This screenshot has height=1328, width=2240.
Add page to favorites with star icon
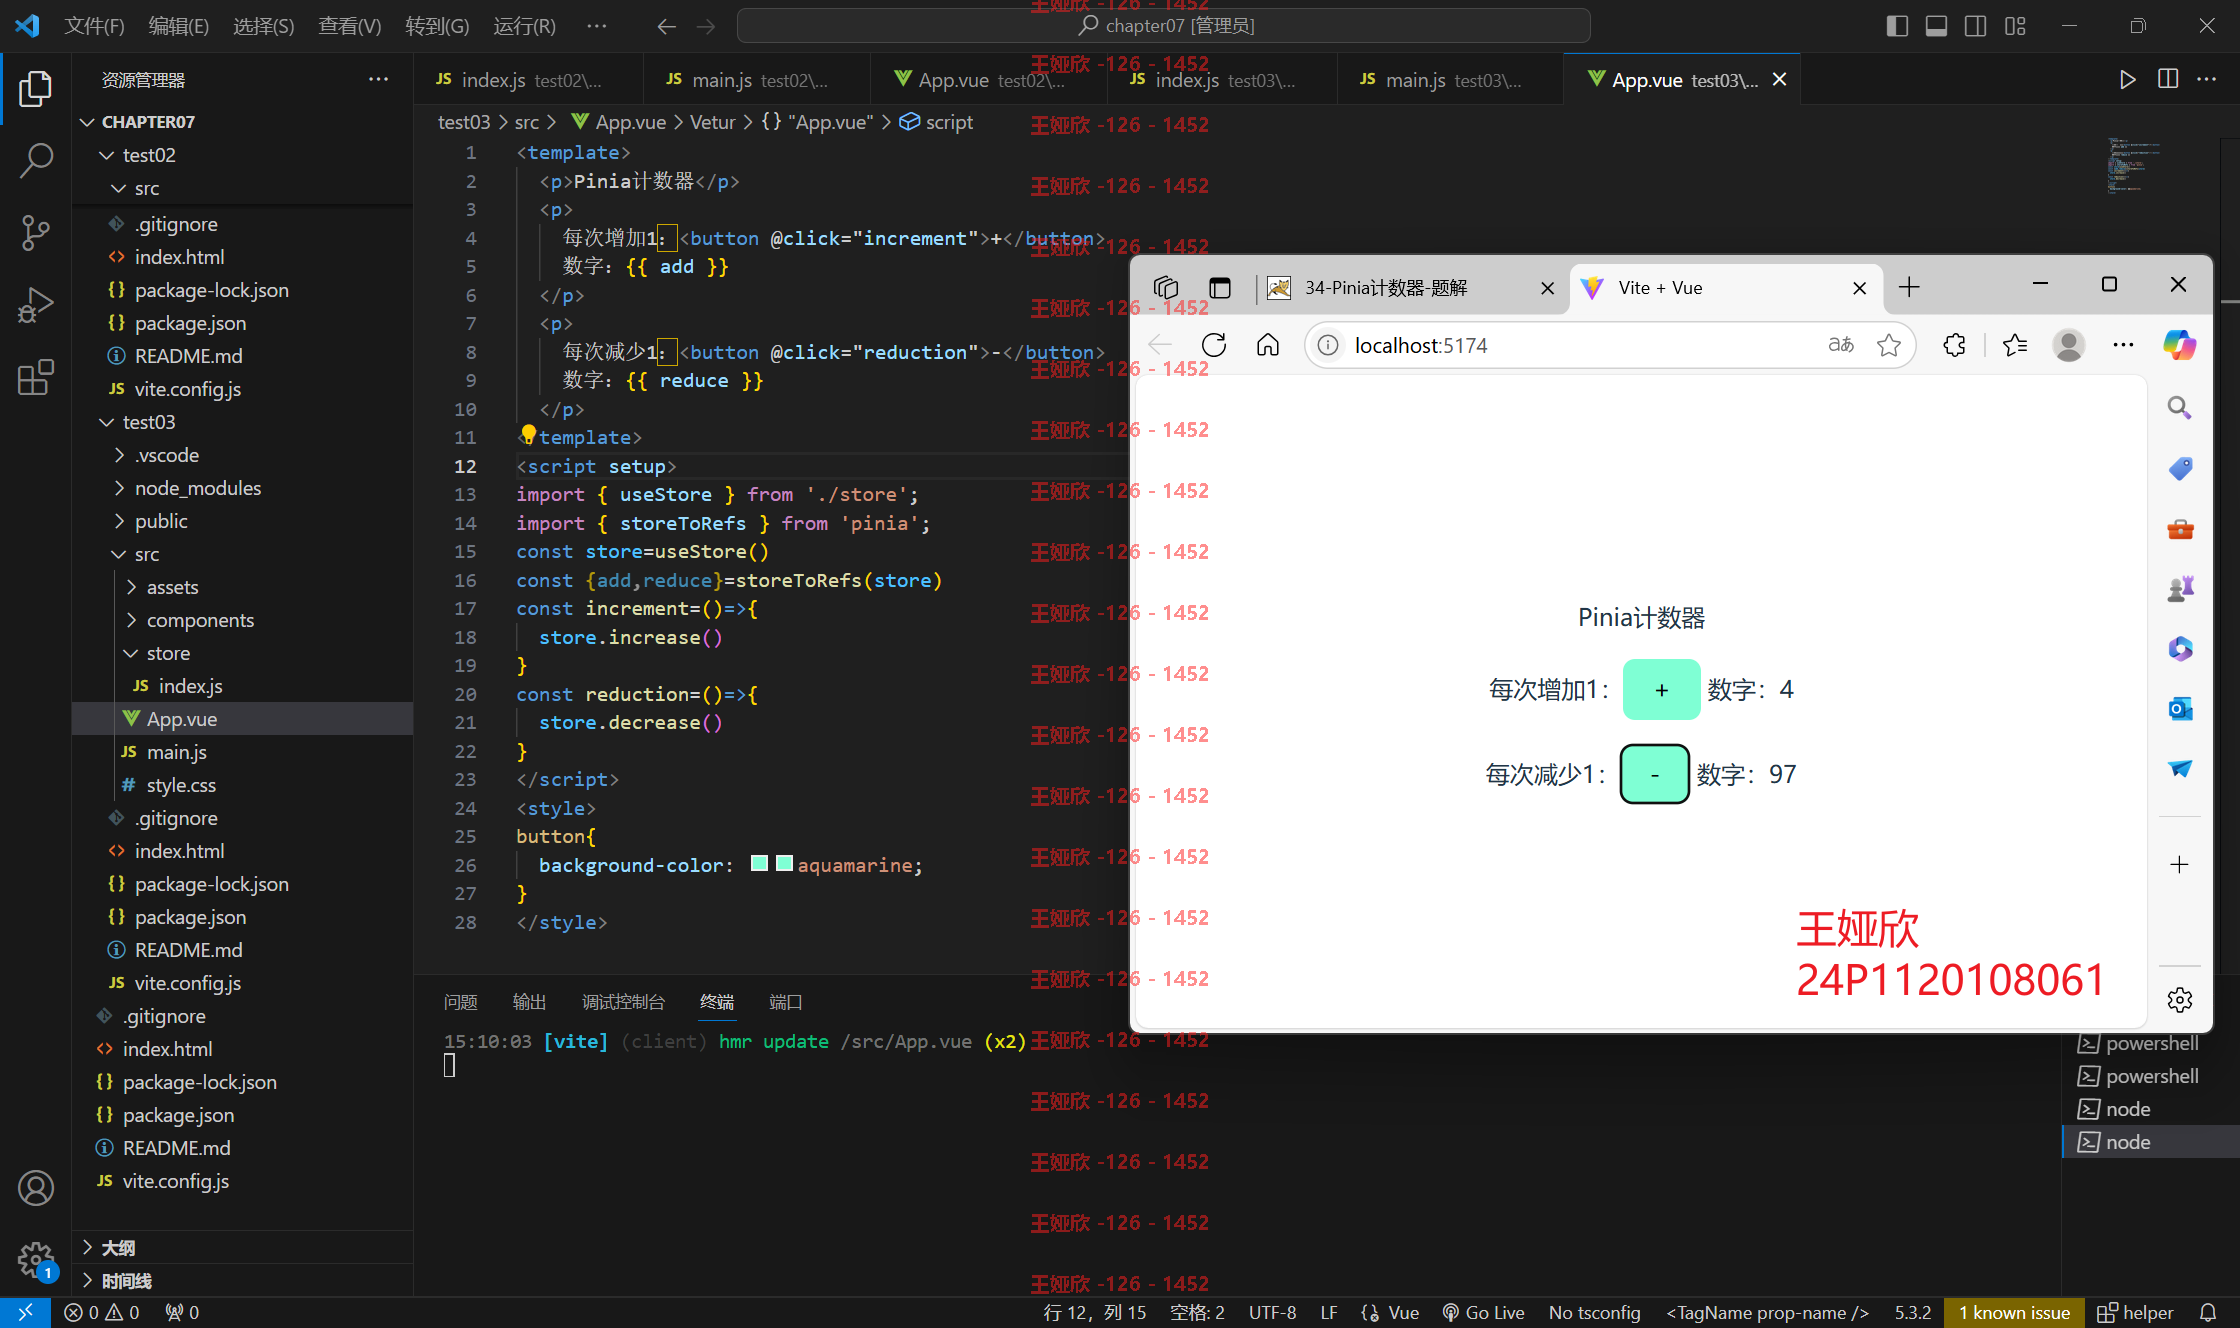coord(1888,345)
